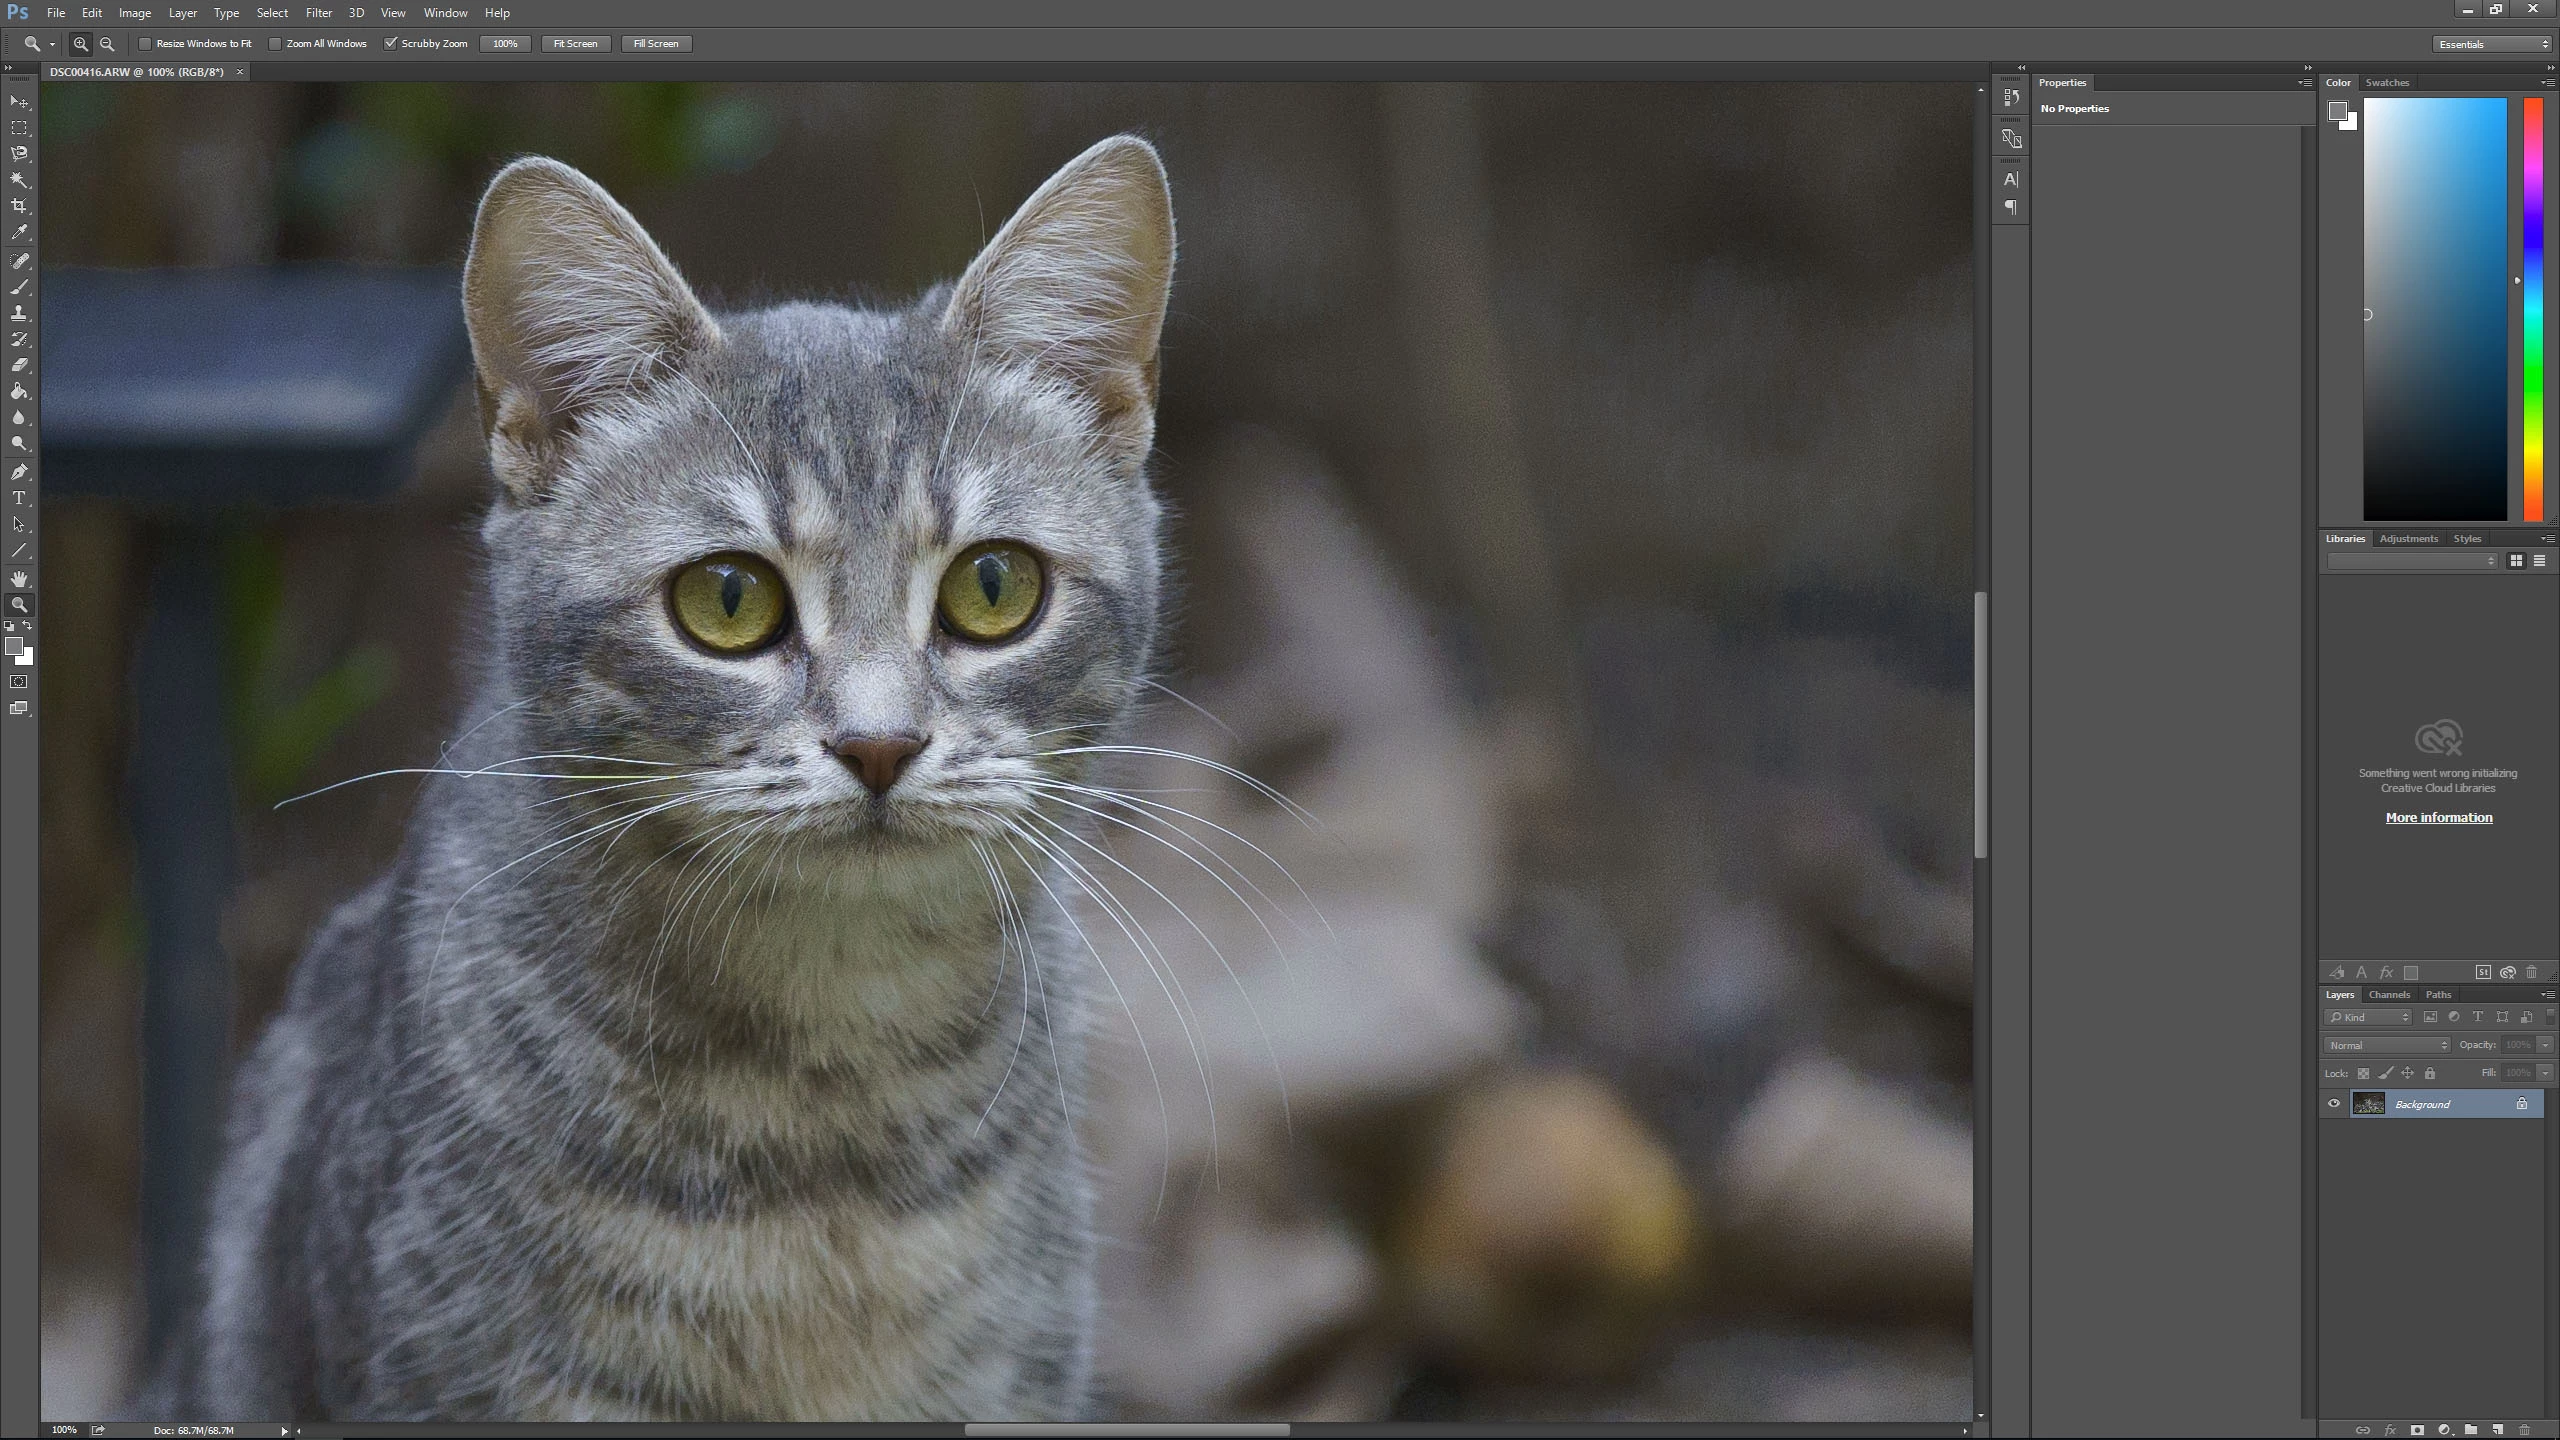Screen dimensions: 2560x1440
Task: Hide the Background layer with eye icon
Action: [2334, 1104]
